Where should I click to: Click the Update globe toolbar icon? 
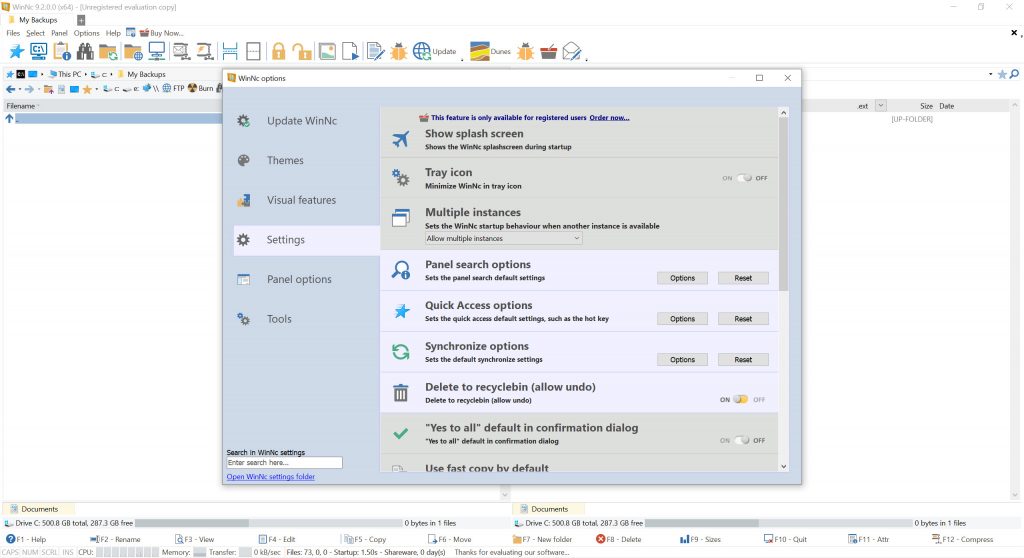click(x=434, y=52)
